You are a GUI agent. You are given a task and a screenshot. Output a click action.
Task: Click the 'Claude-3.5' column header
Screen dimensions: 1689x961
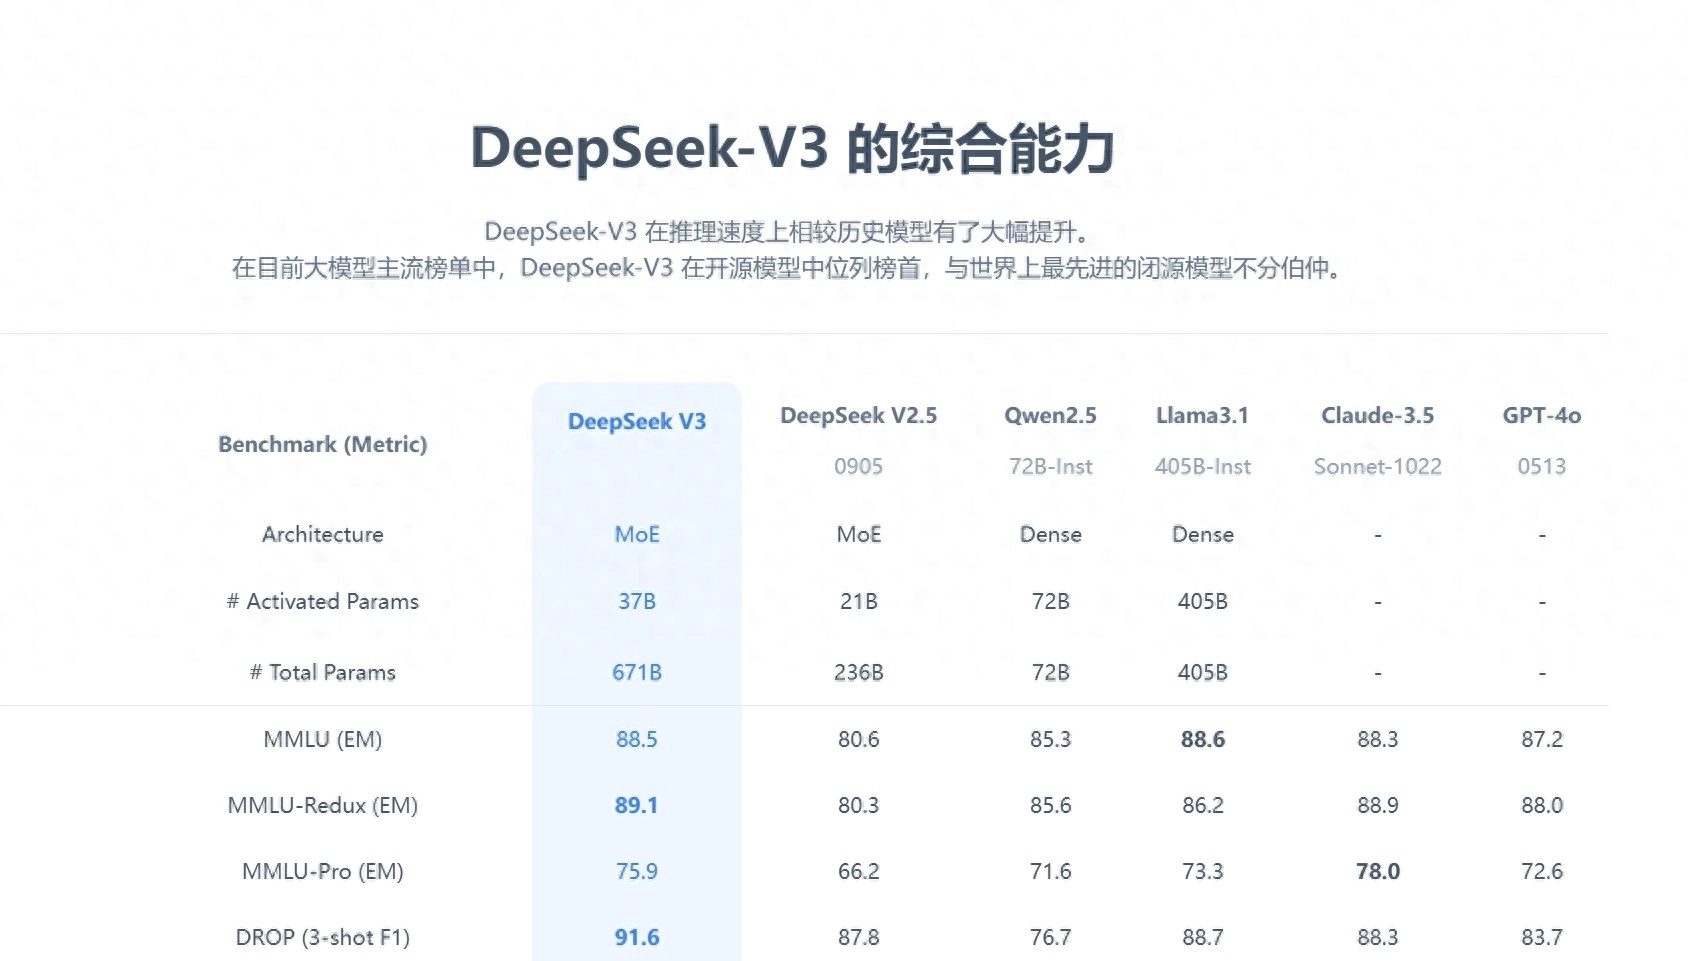1377,415
